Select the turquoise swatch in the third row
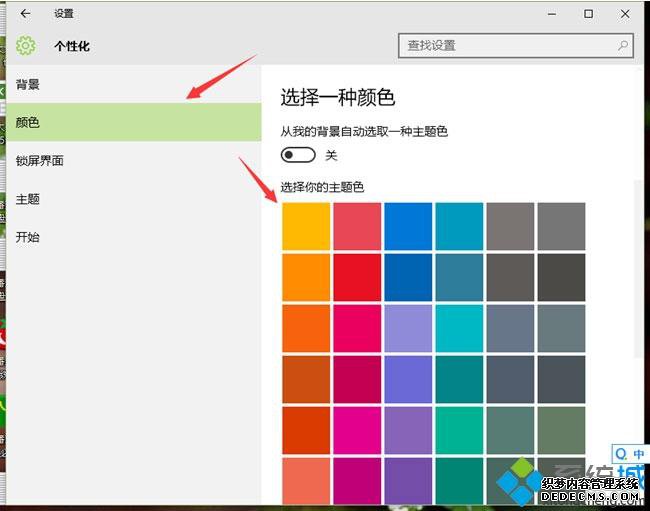The image size is (650, 511). point(459,328)
